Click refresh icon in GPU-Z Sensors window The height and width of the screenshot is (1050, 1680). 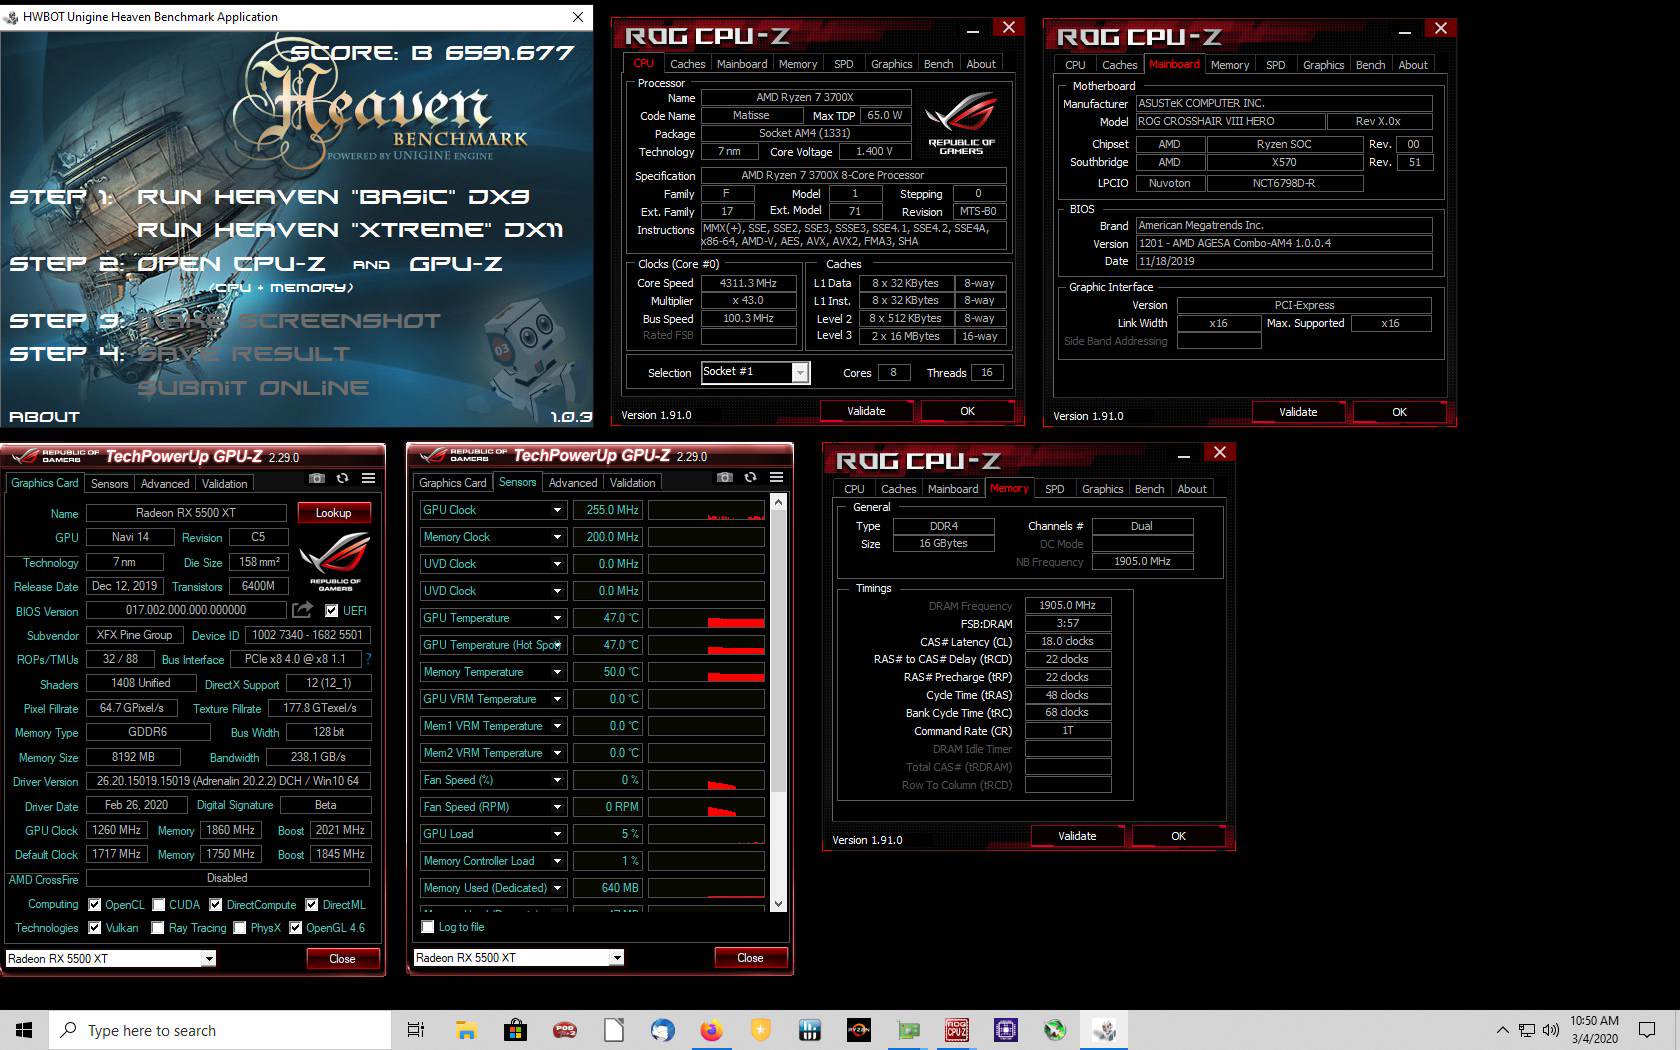coord(750,478)
